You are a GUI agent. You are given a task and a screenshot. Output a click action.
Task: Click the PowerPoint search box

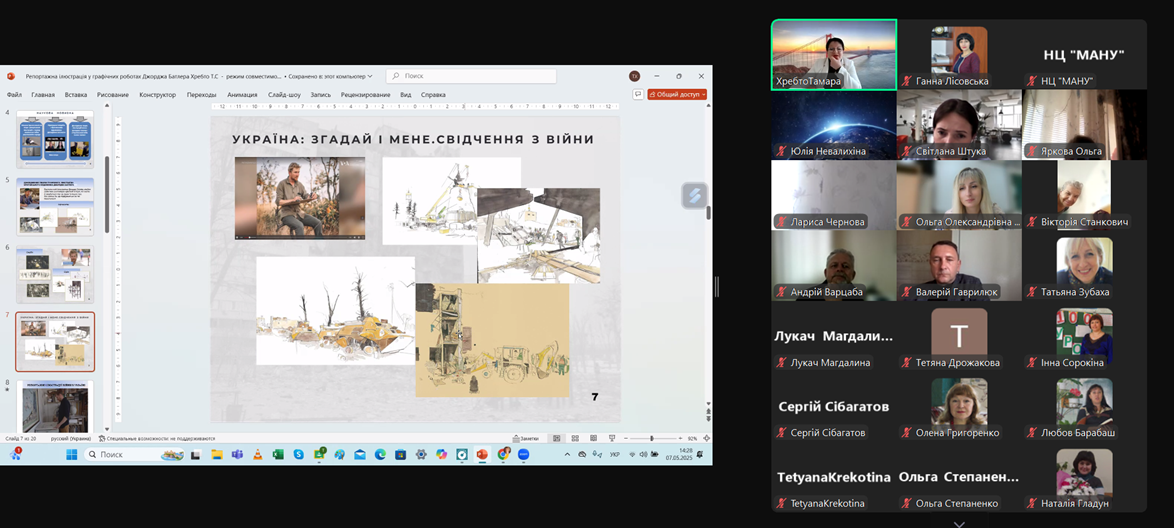[x=471, y=76]
